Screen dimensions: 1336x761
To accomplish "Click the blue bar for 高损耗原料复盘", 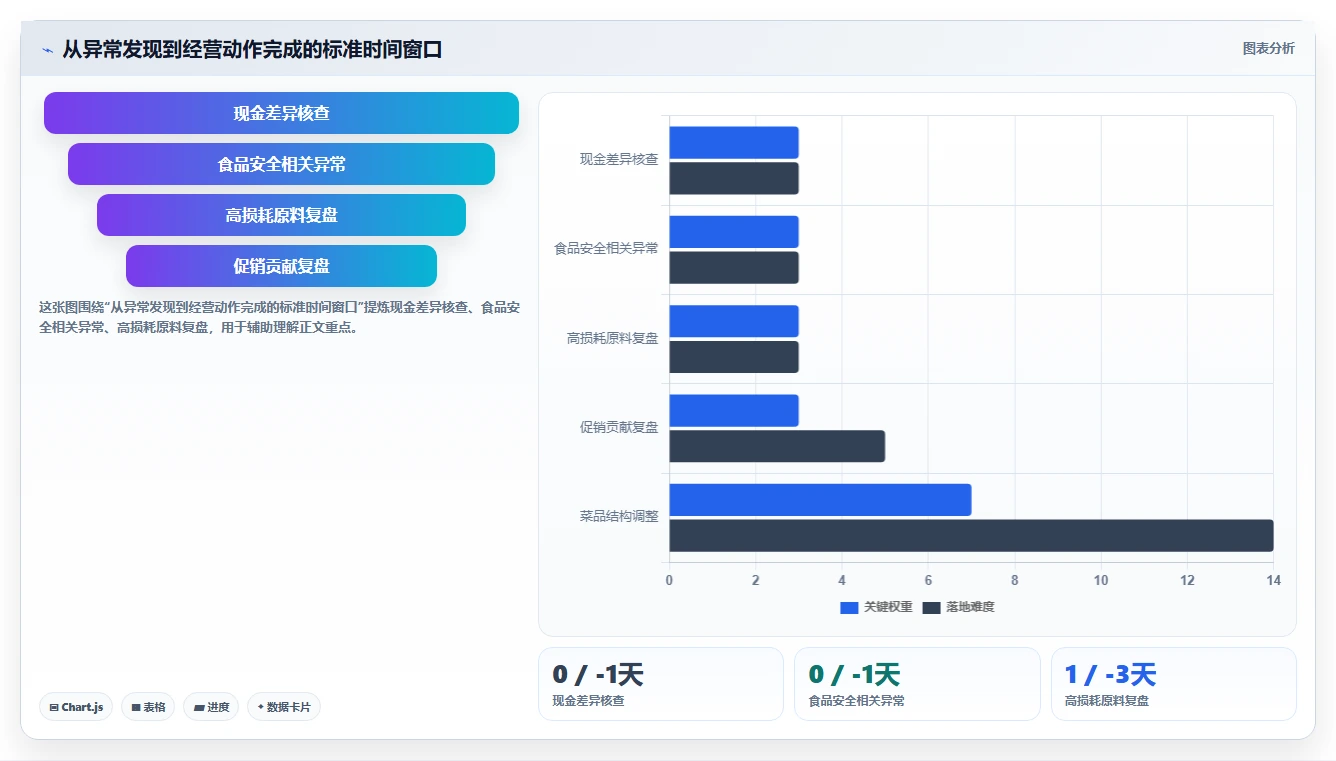I will coord(734,321).
